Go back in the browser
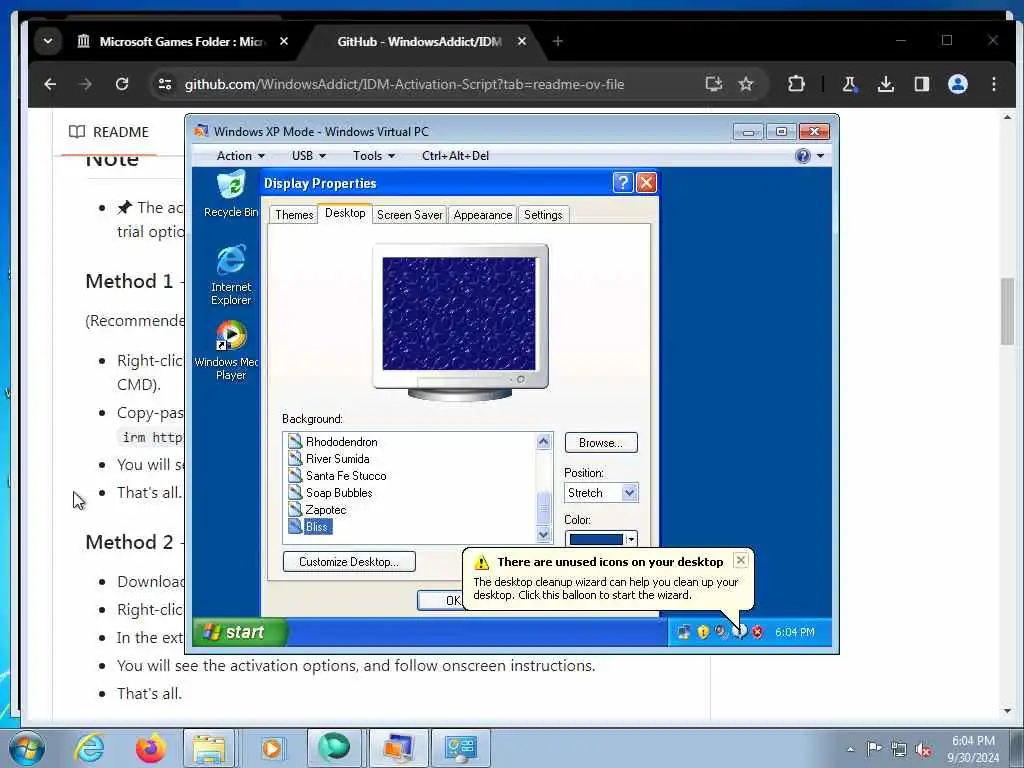1024x768 pixels. 50,84
